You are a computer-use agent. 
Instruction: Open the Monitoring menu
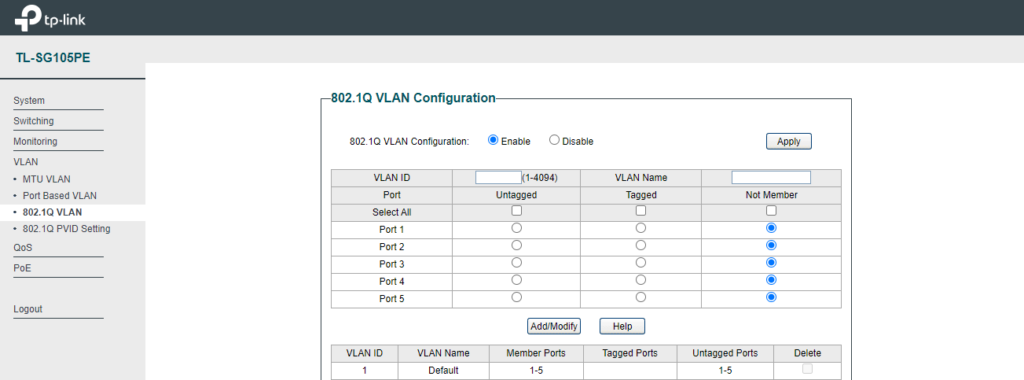35,141
